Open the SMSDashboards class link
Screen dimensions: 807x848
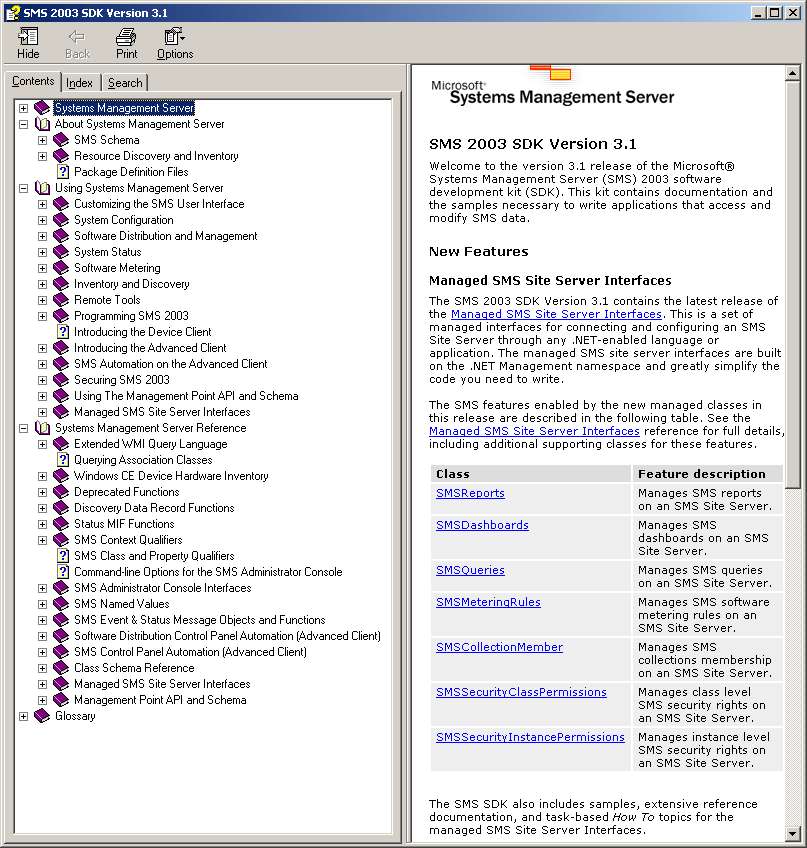(x=482, y=525)
